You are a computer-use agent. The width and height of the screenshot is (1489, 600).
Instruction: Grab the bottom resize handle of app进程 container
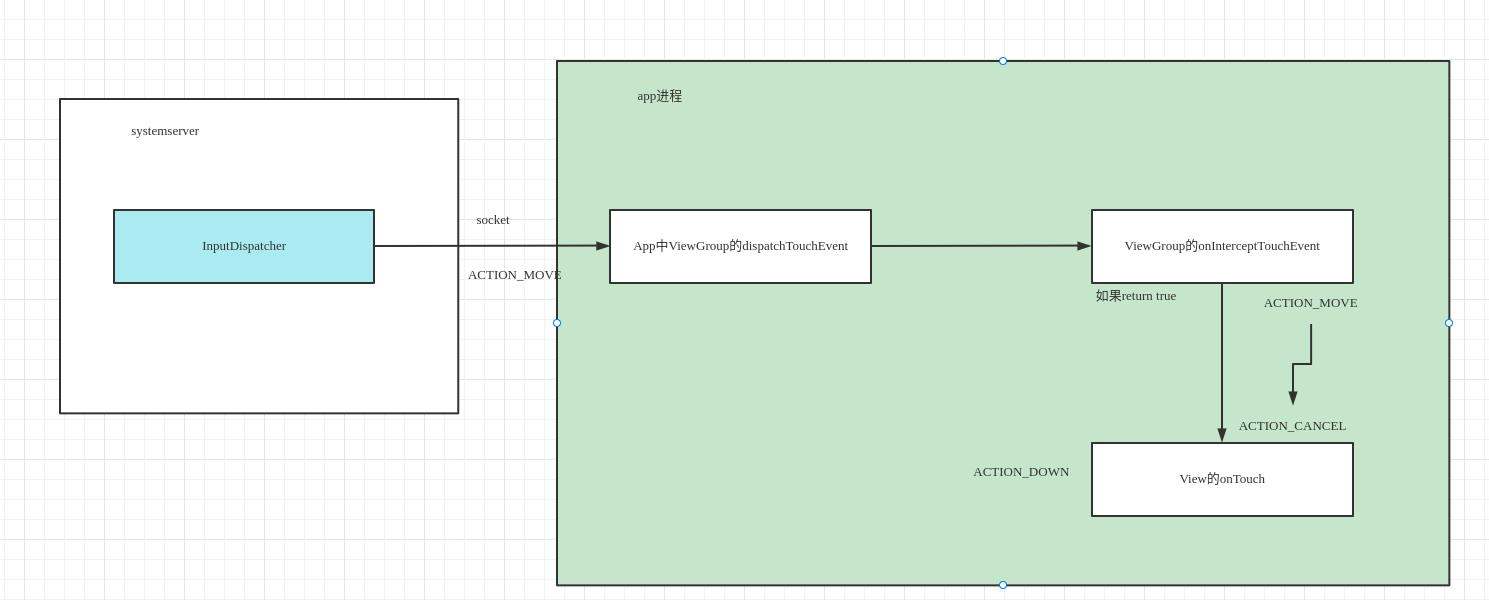click(1003, 585)
